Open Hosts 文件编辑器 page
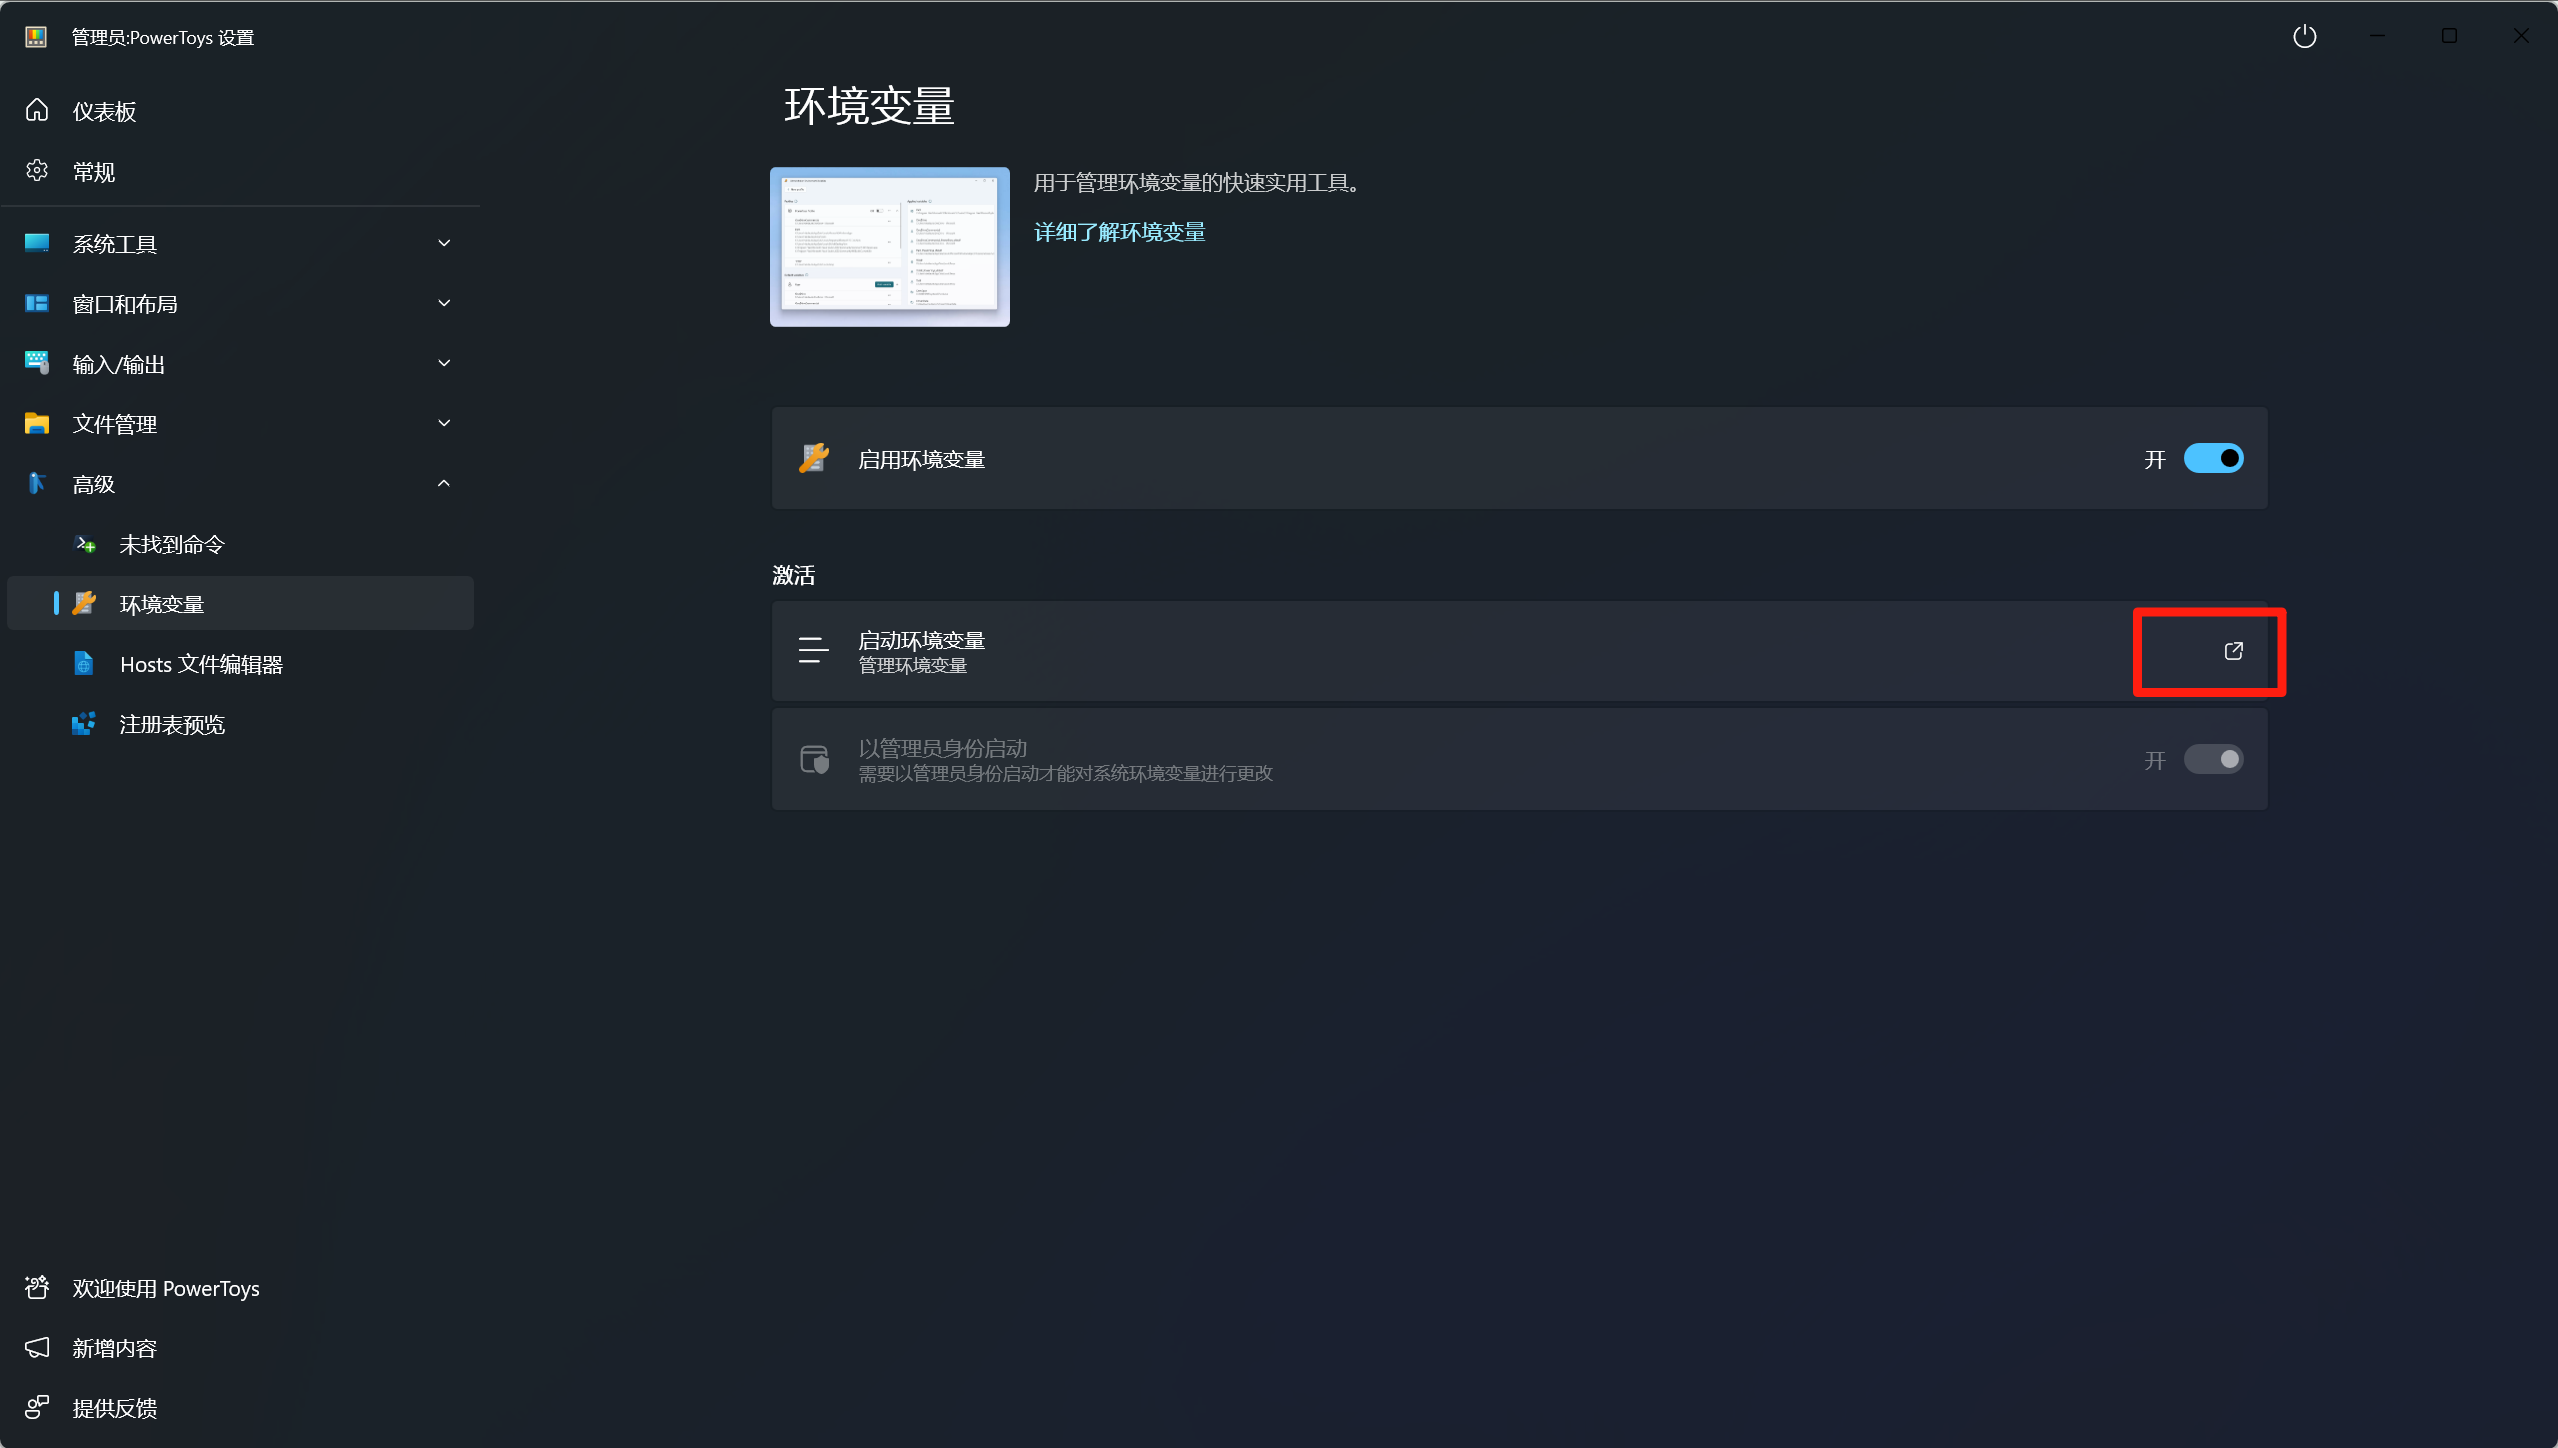Viewport: 2558px width, 1448px height. (x=240, y=663)
